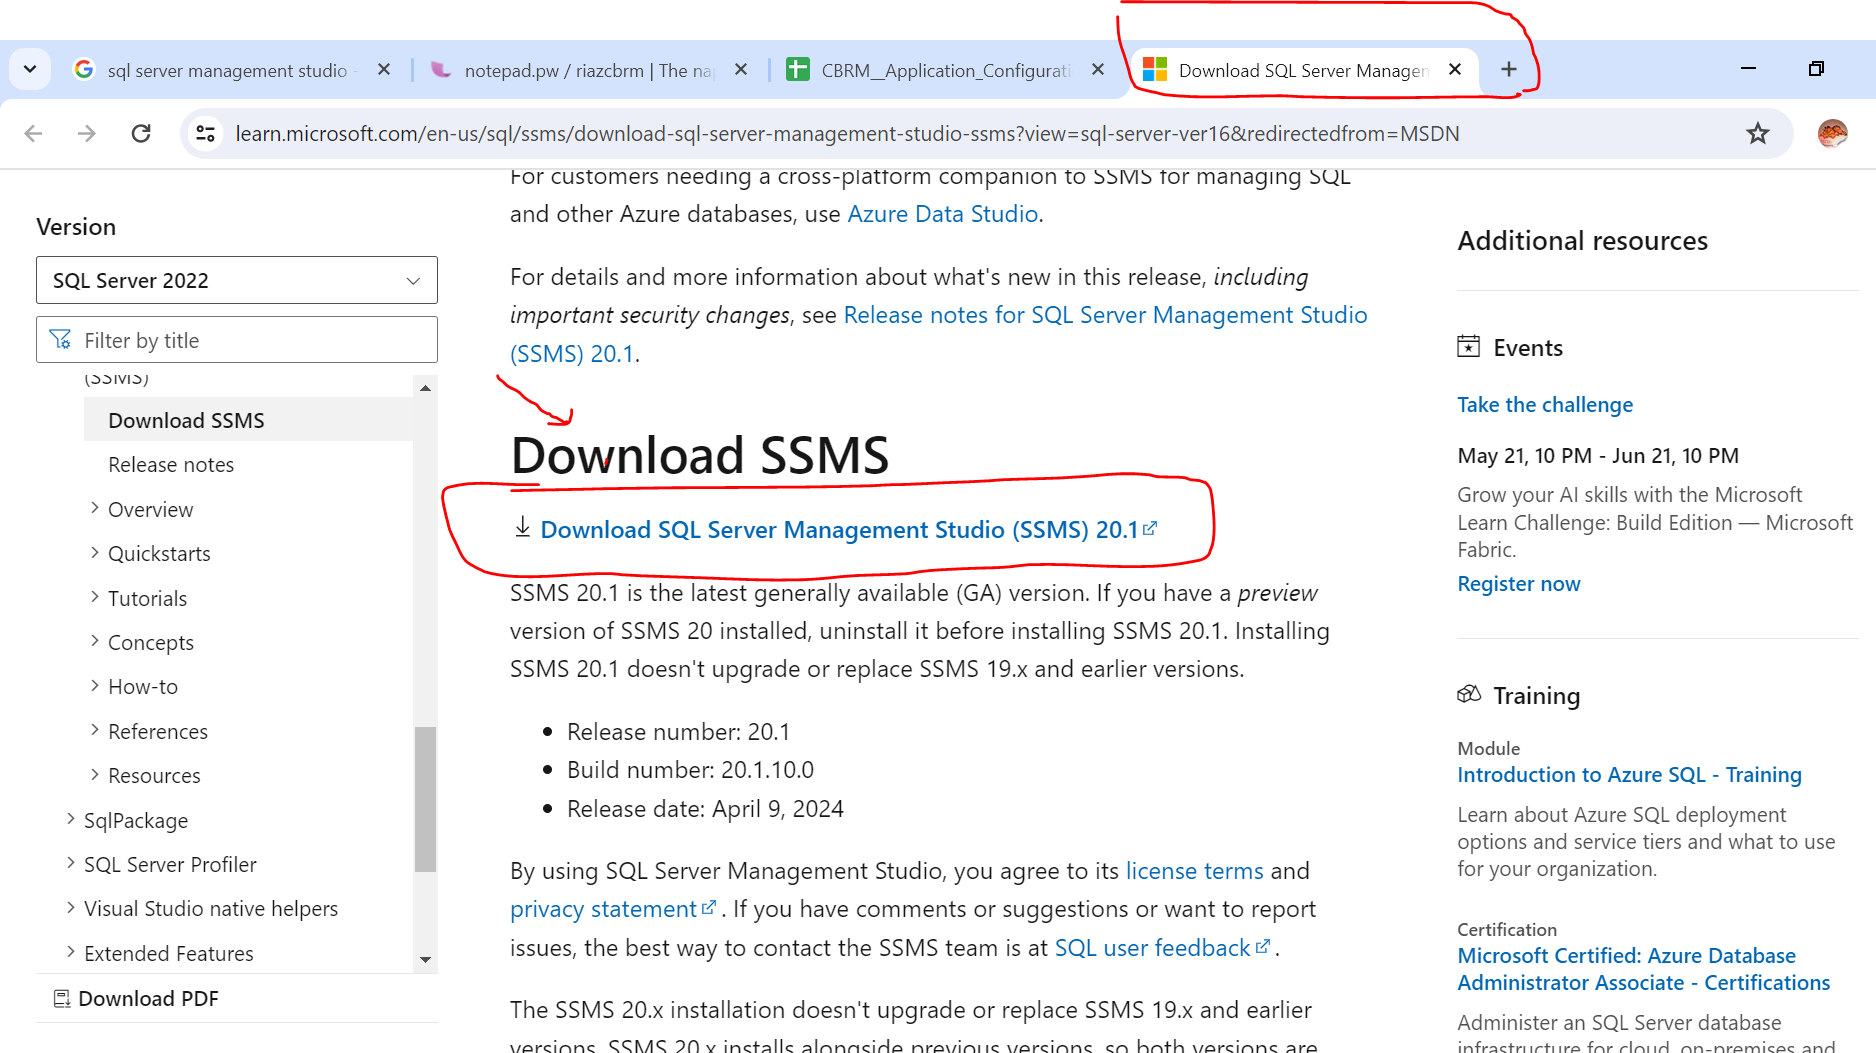Expand the Tutorials section
The width and height of the screenshot is (1876, 1053).
(95, 597)
